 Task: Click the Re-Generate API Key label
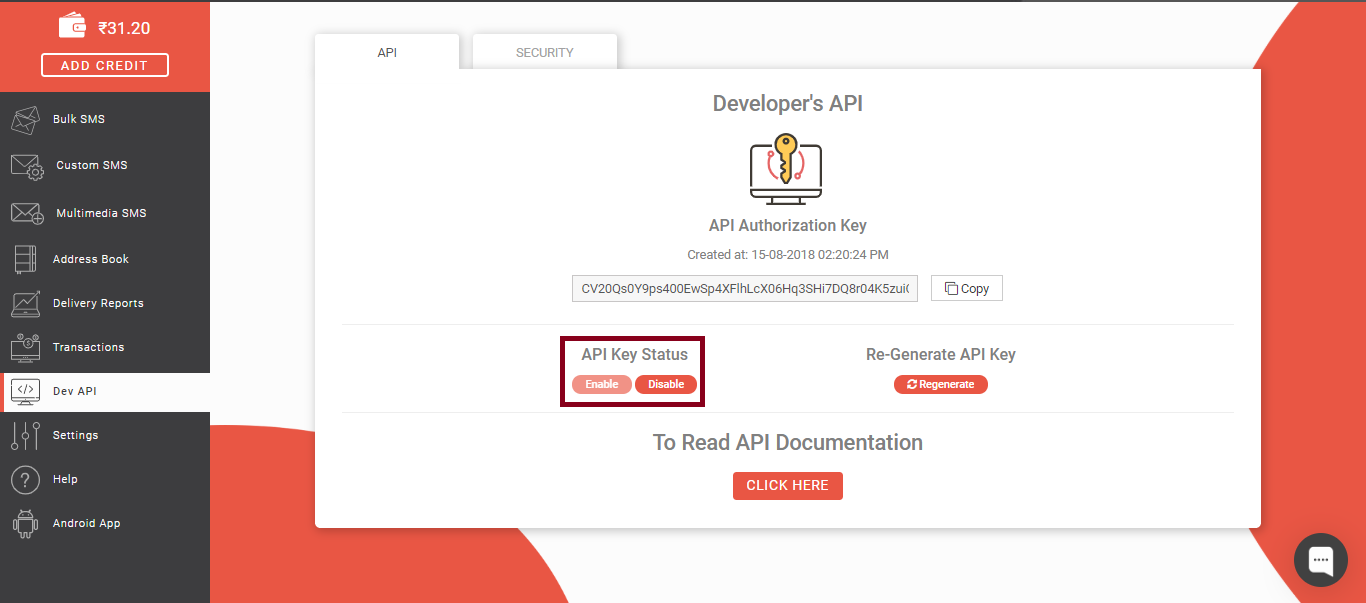941,354
